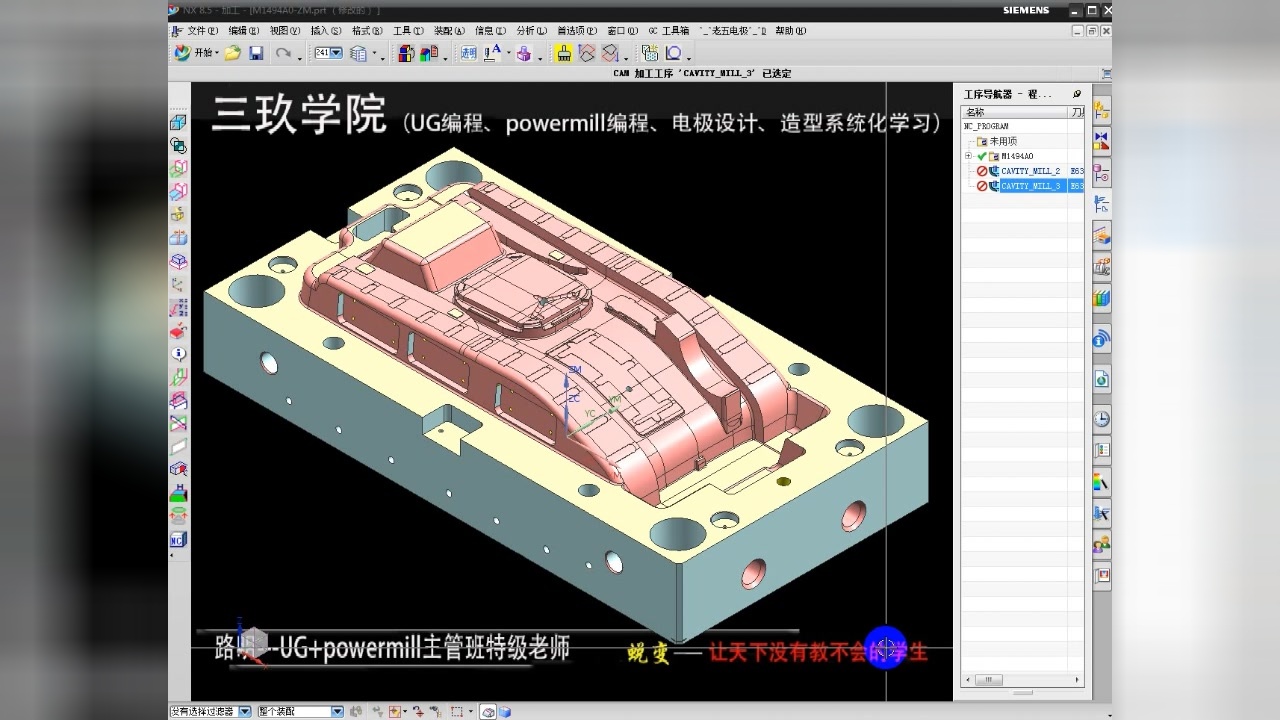Open the 文件 (File) menu

tap(202, 31)
